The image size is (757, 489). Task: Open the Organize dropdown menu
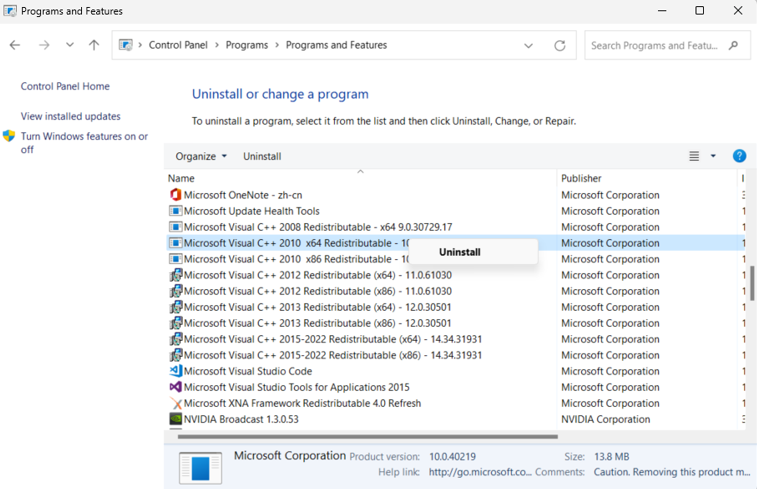[x=201, y=156]
